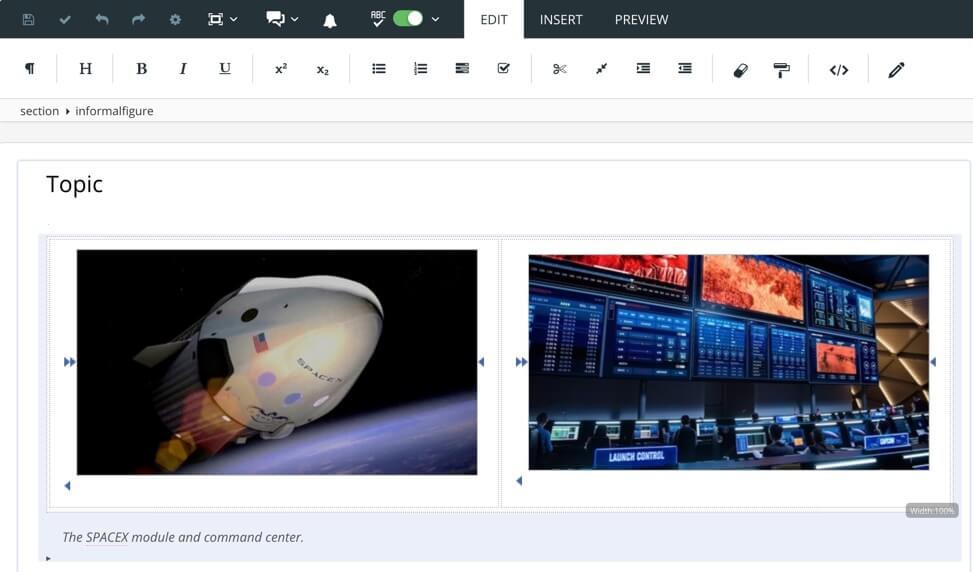This screenshot has width=973, height=572.
Task: Toggle underline formatting
Action: (225, 68)
